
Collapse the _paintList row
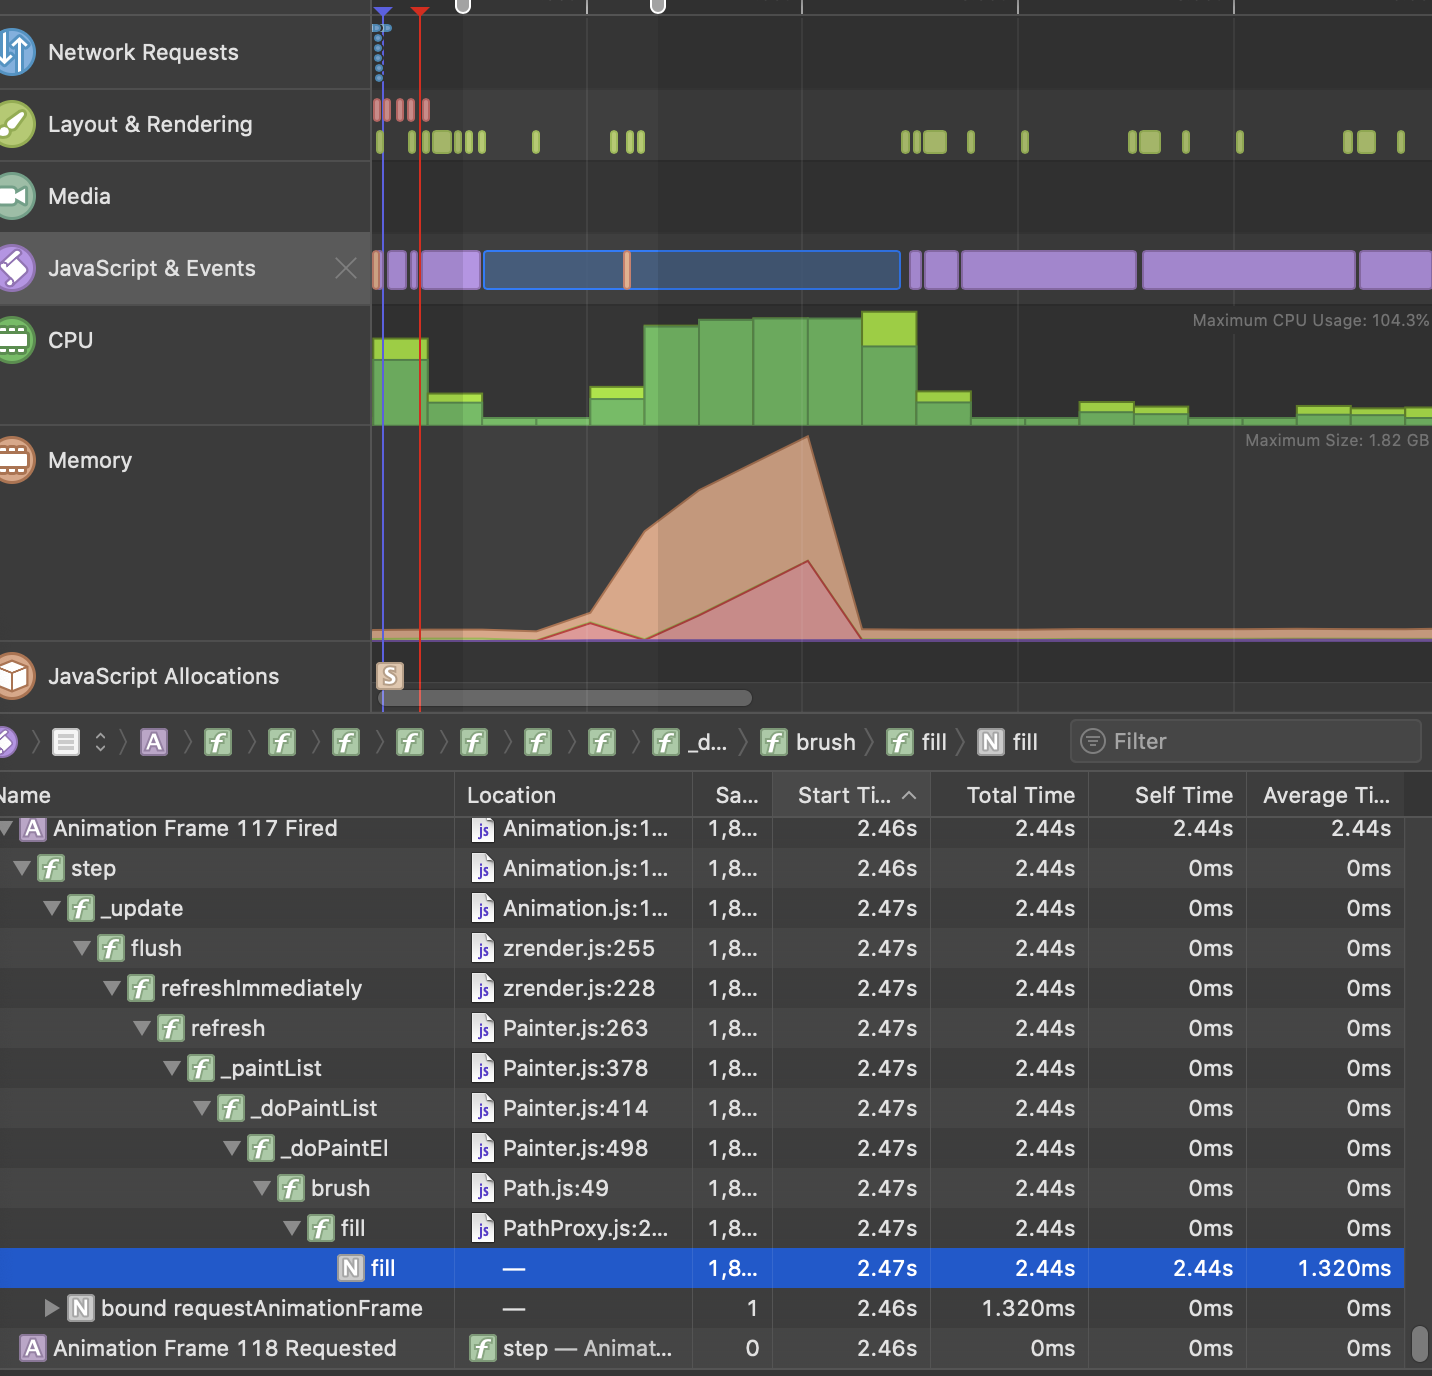click(x=171, y=1068)
